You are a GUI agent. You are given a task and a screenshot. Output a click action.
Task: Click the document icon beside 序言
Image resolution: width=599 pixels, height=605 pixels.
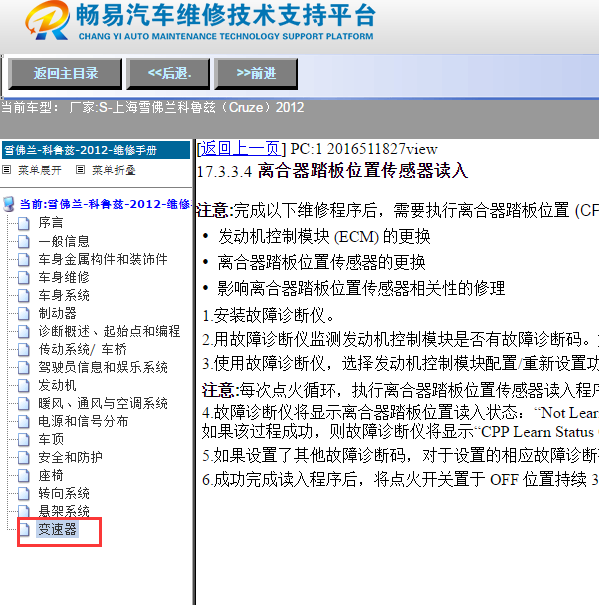(24, 223)
